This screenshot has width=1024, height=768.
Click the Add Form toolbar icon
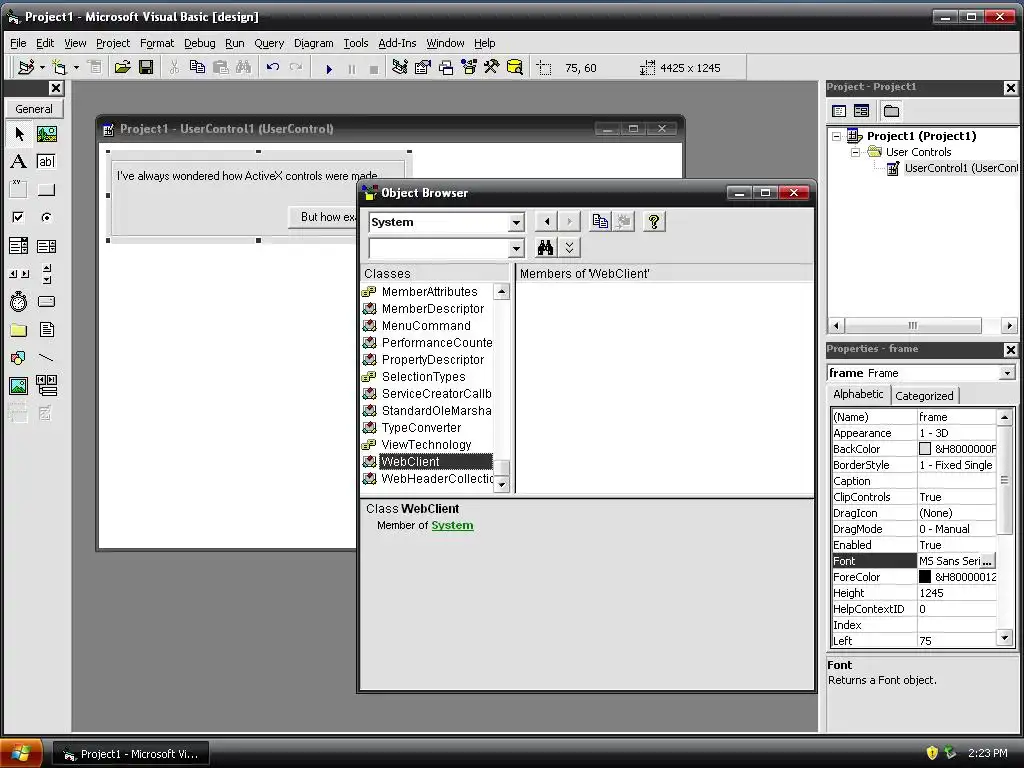(59, 67)
